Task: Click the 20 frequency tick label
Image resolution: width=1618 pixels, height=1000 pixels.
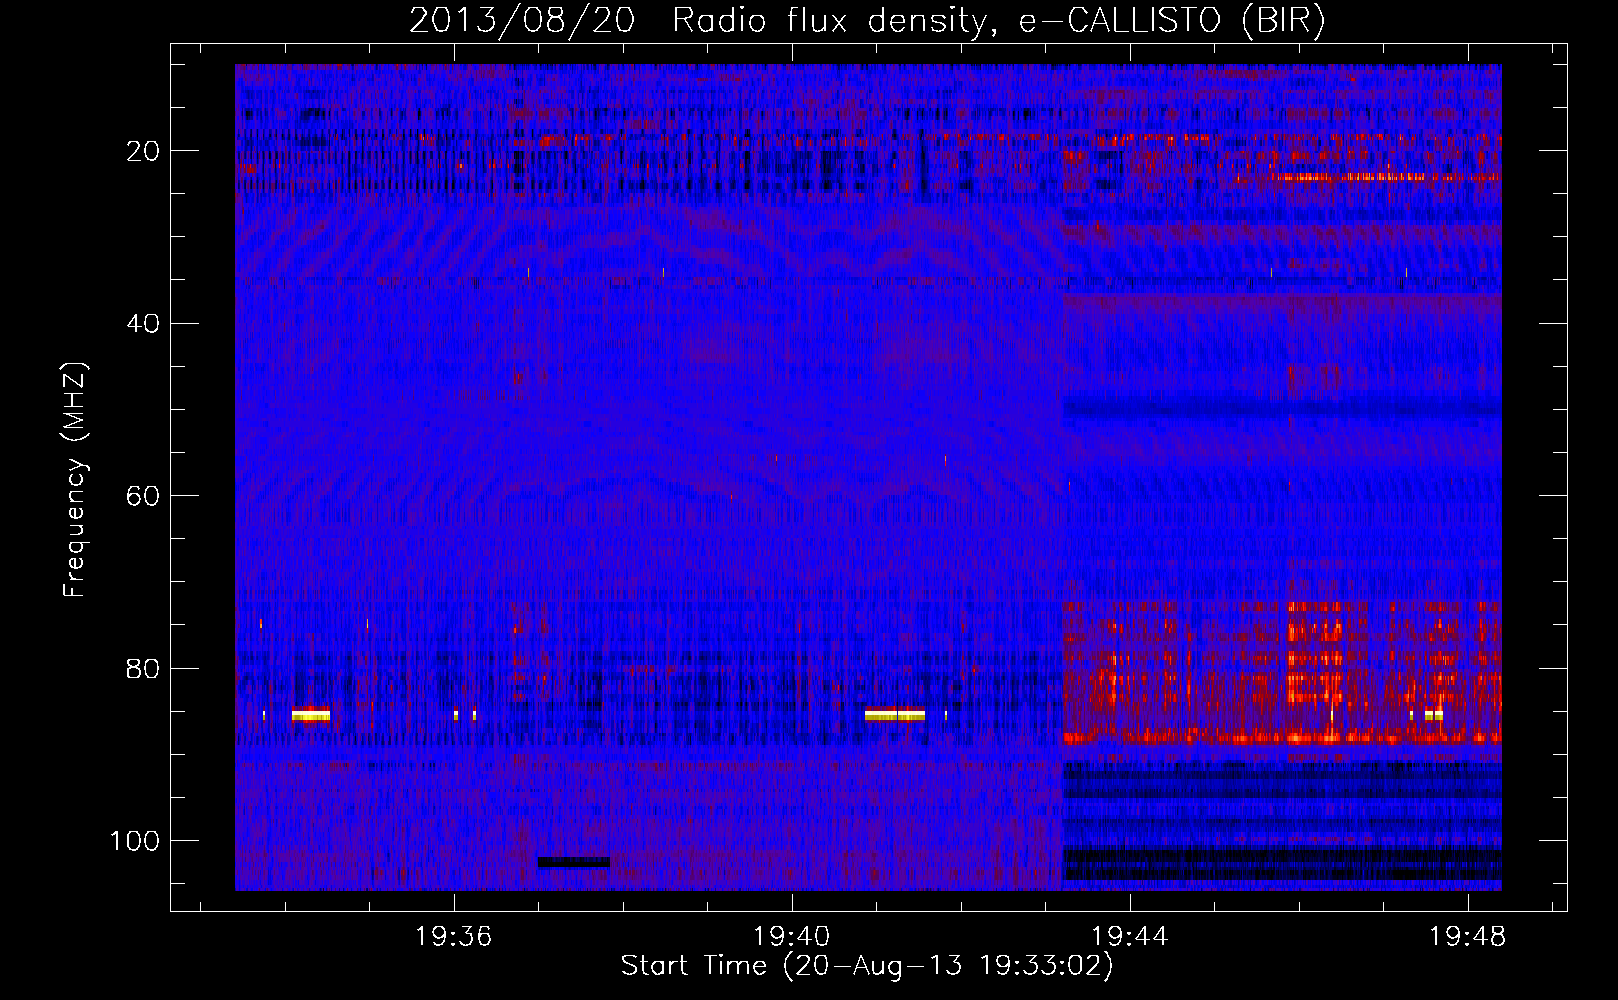Action: pyautogui.click(x=143, y=151)
